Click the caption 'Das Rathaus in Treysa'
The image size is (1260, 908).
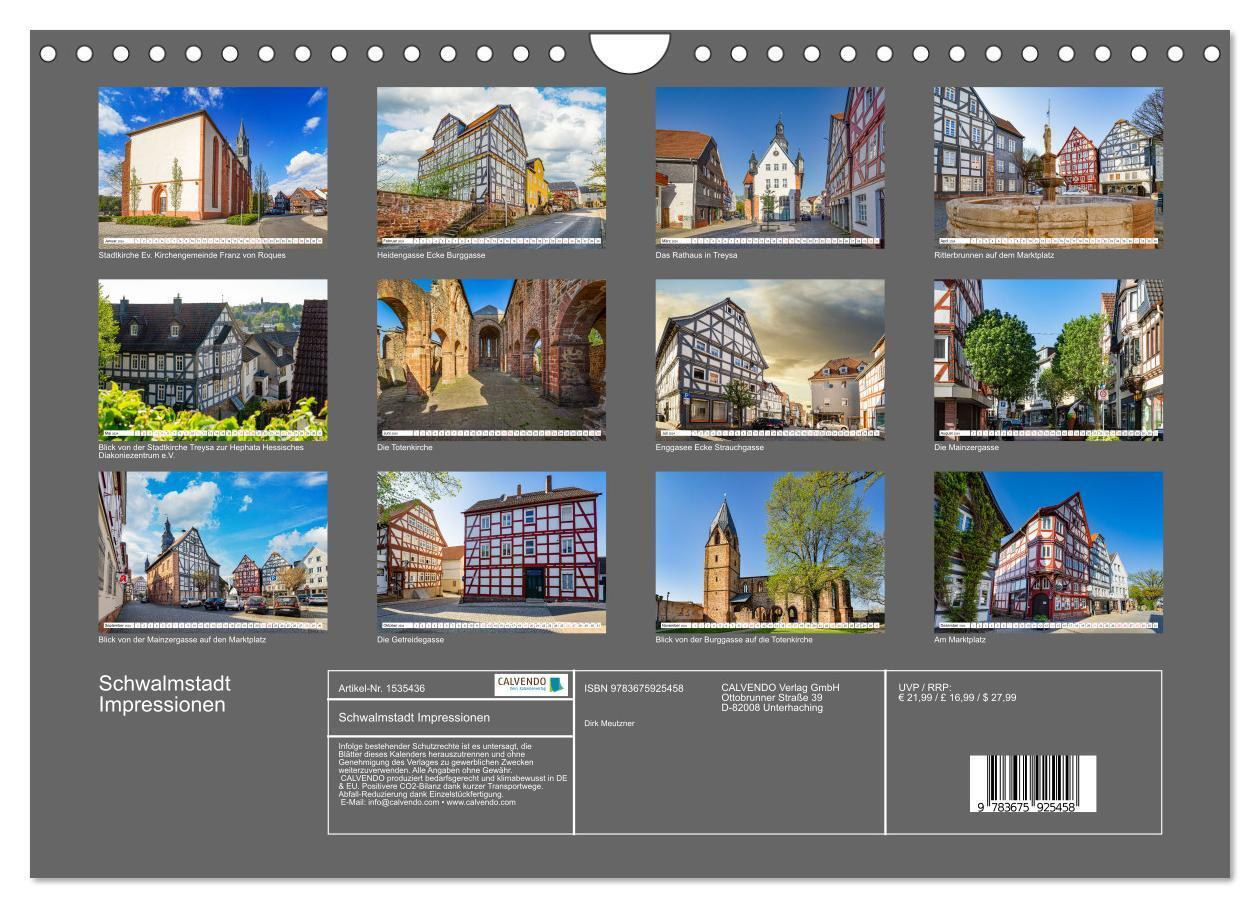coord(697,255)
